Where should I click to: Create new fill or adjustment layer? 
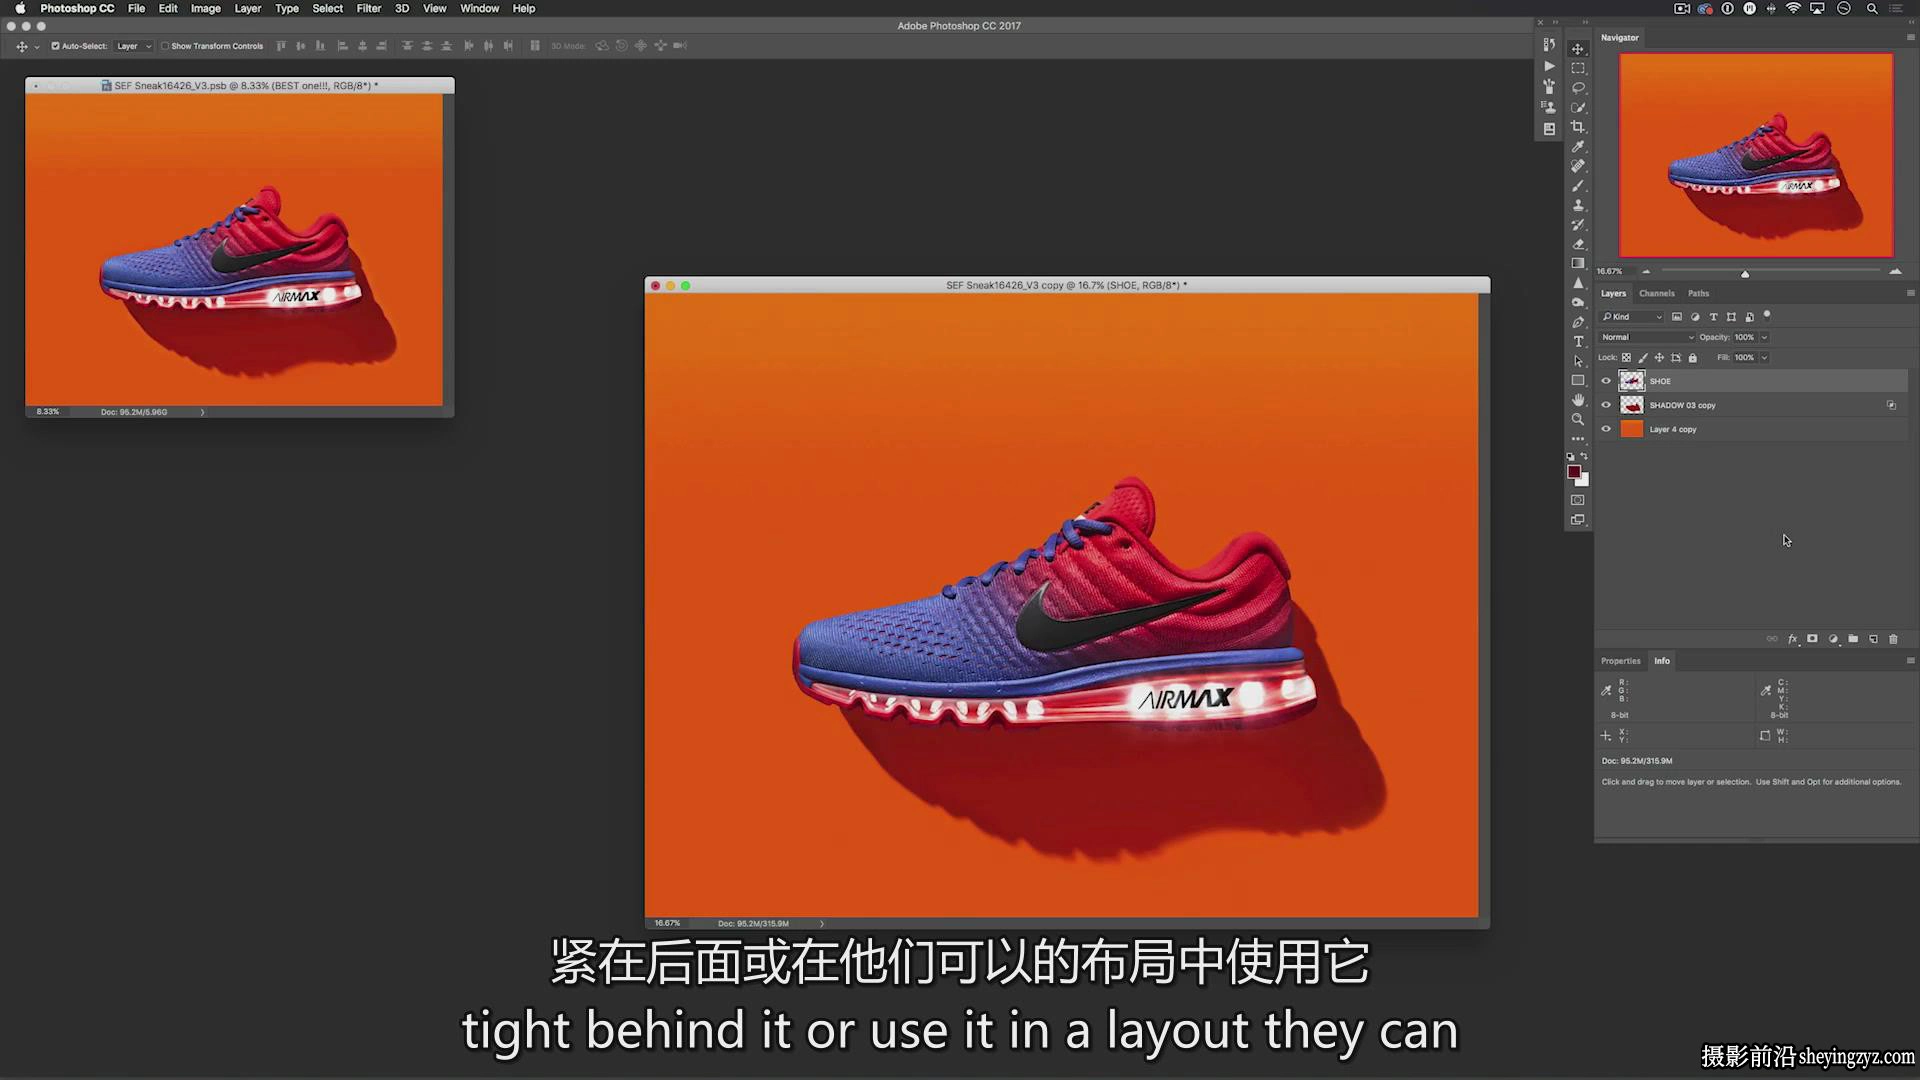pyautogui.click(x=1833, y=639)
